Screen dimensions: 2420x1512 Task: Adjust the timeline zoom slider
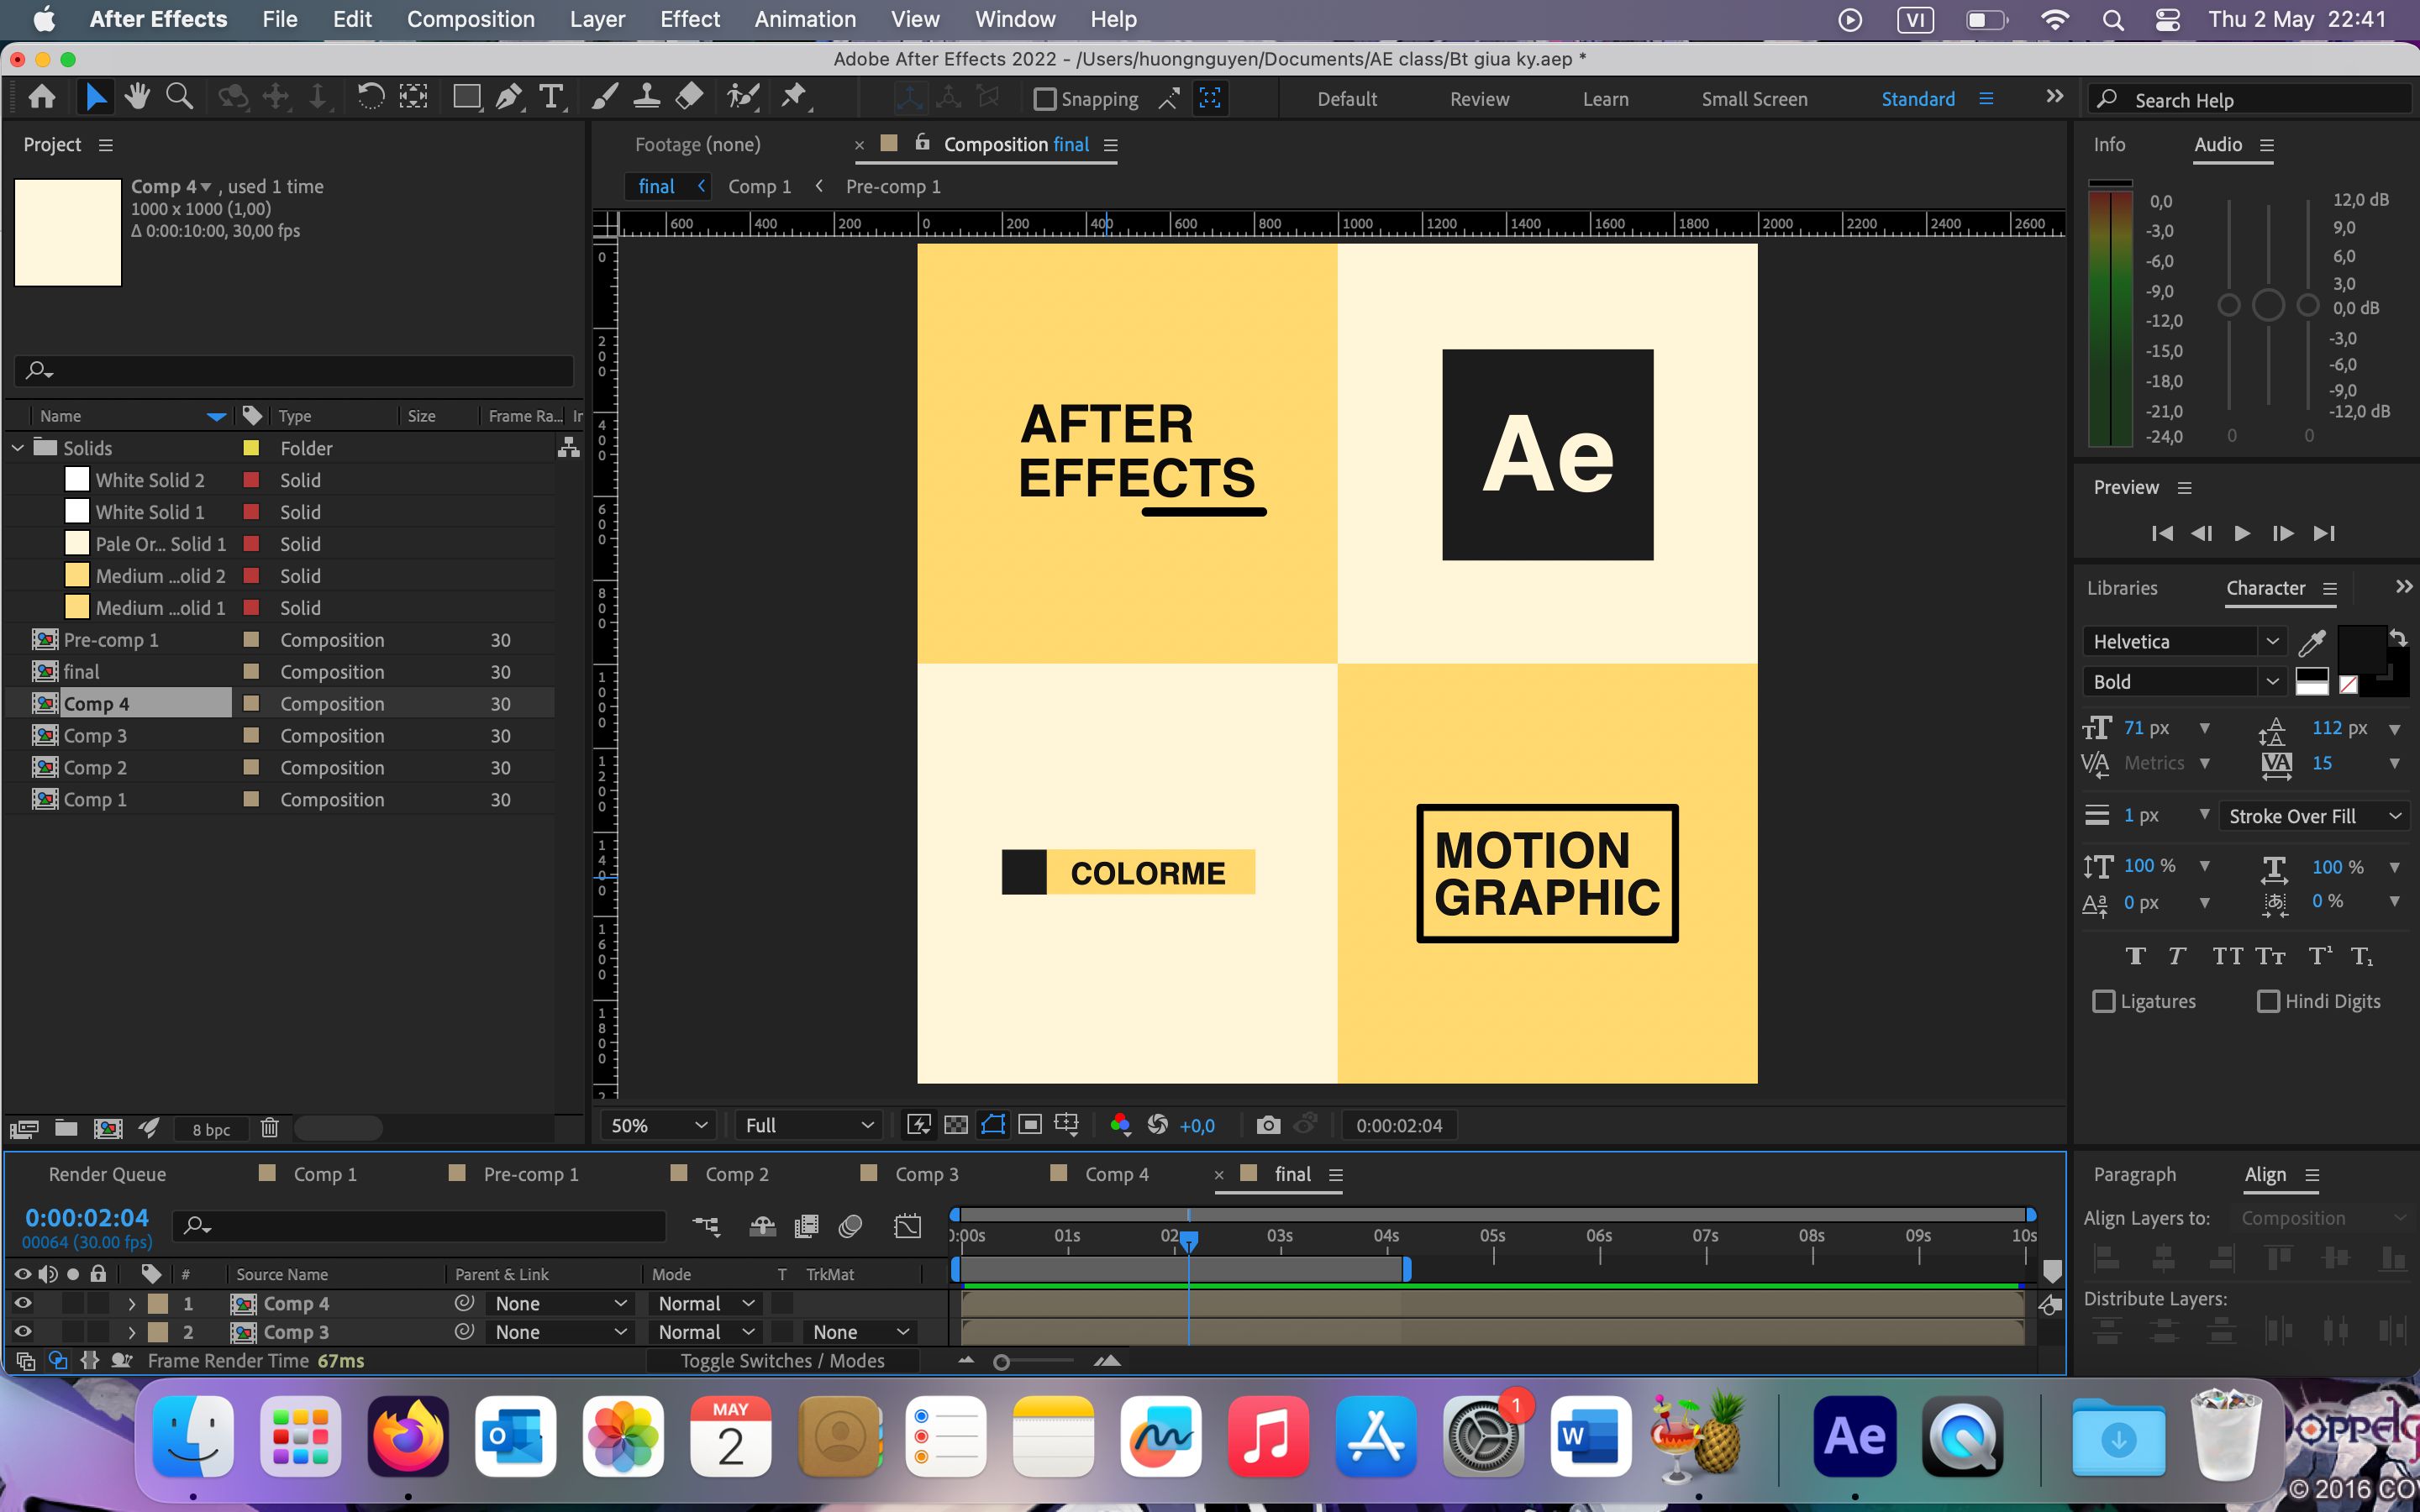[1001, 1361]
